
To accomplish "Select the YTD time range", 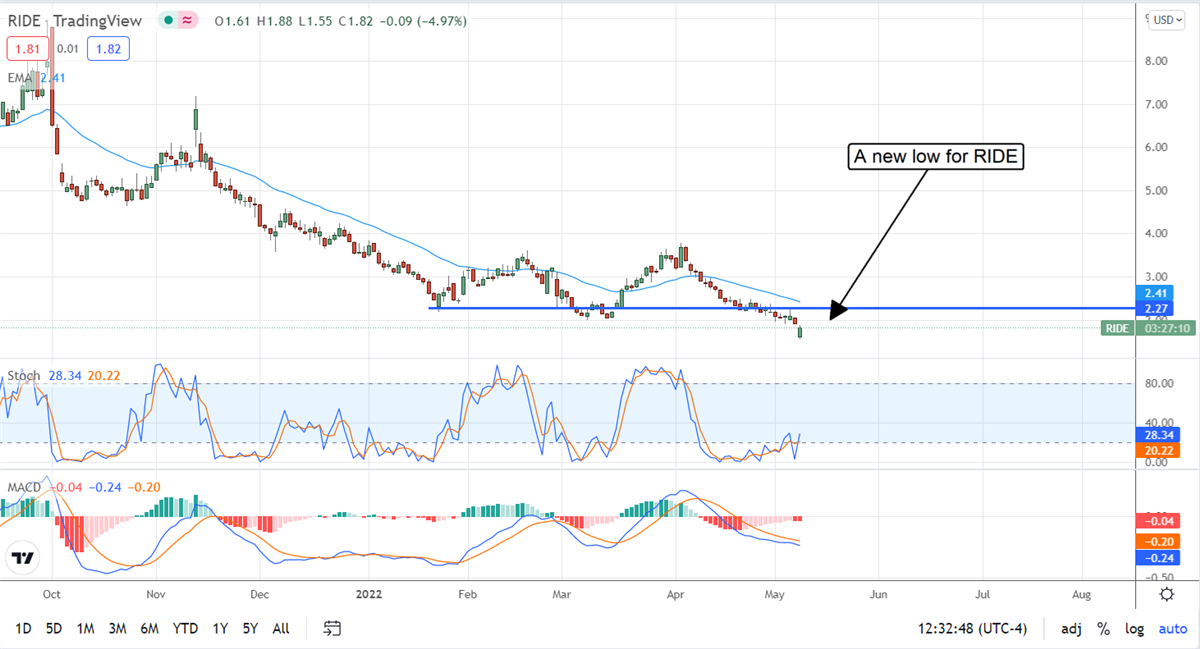I will pos(184,629).
